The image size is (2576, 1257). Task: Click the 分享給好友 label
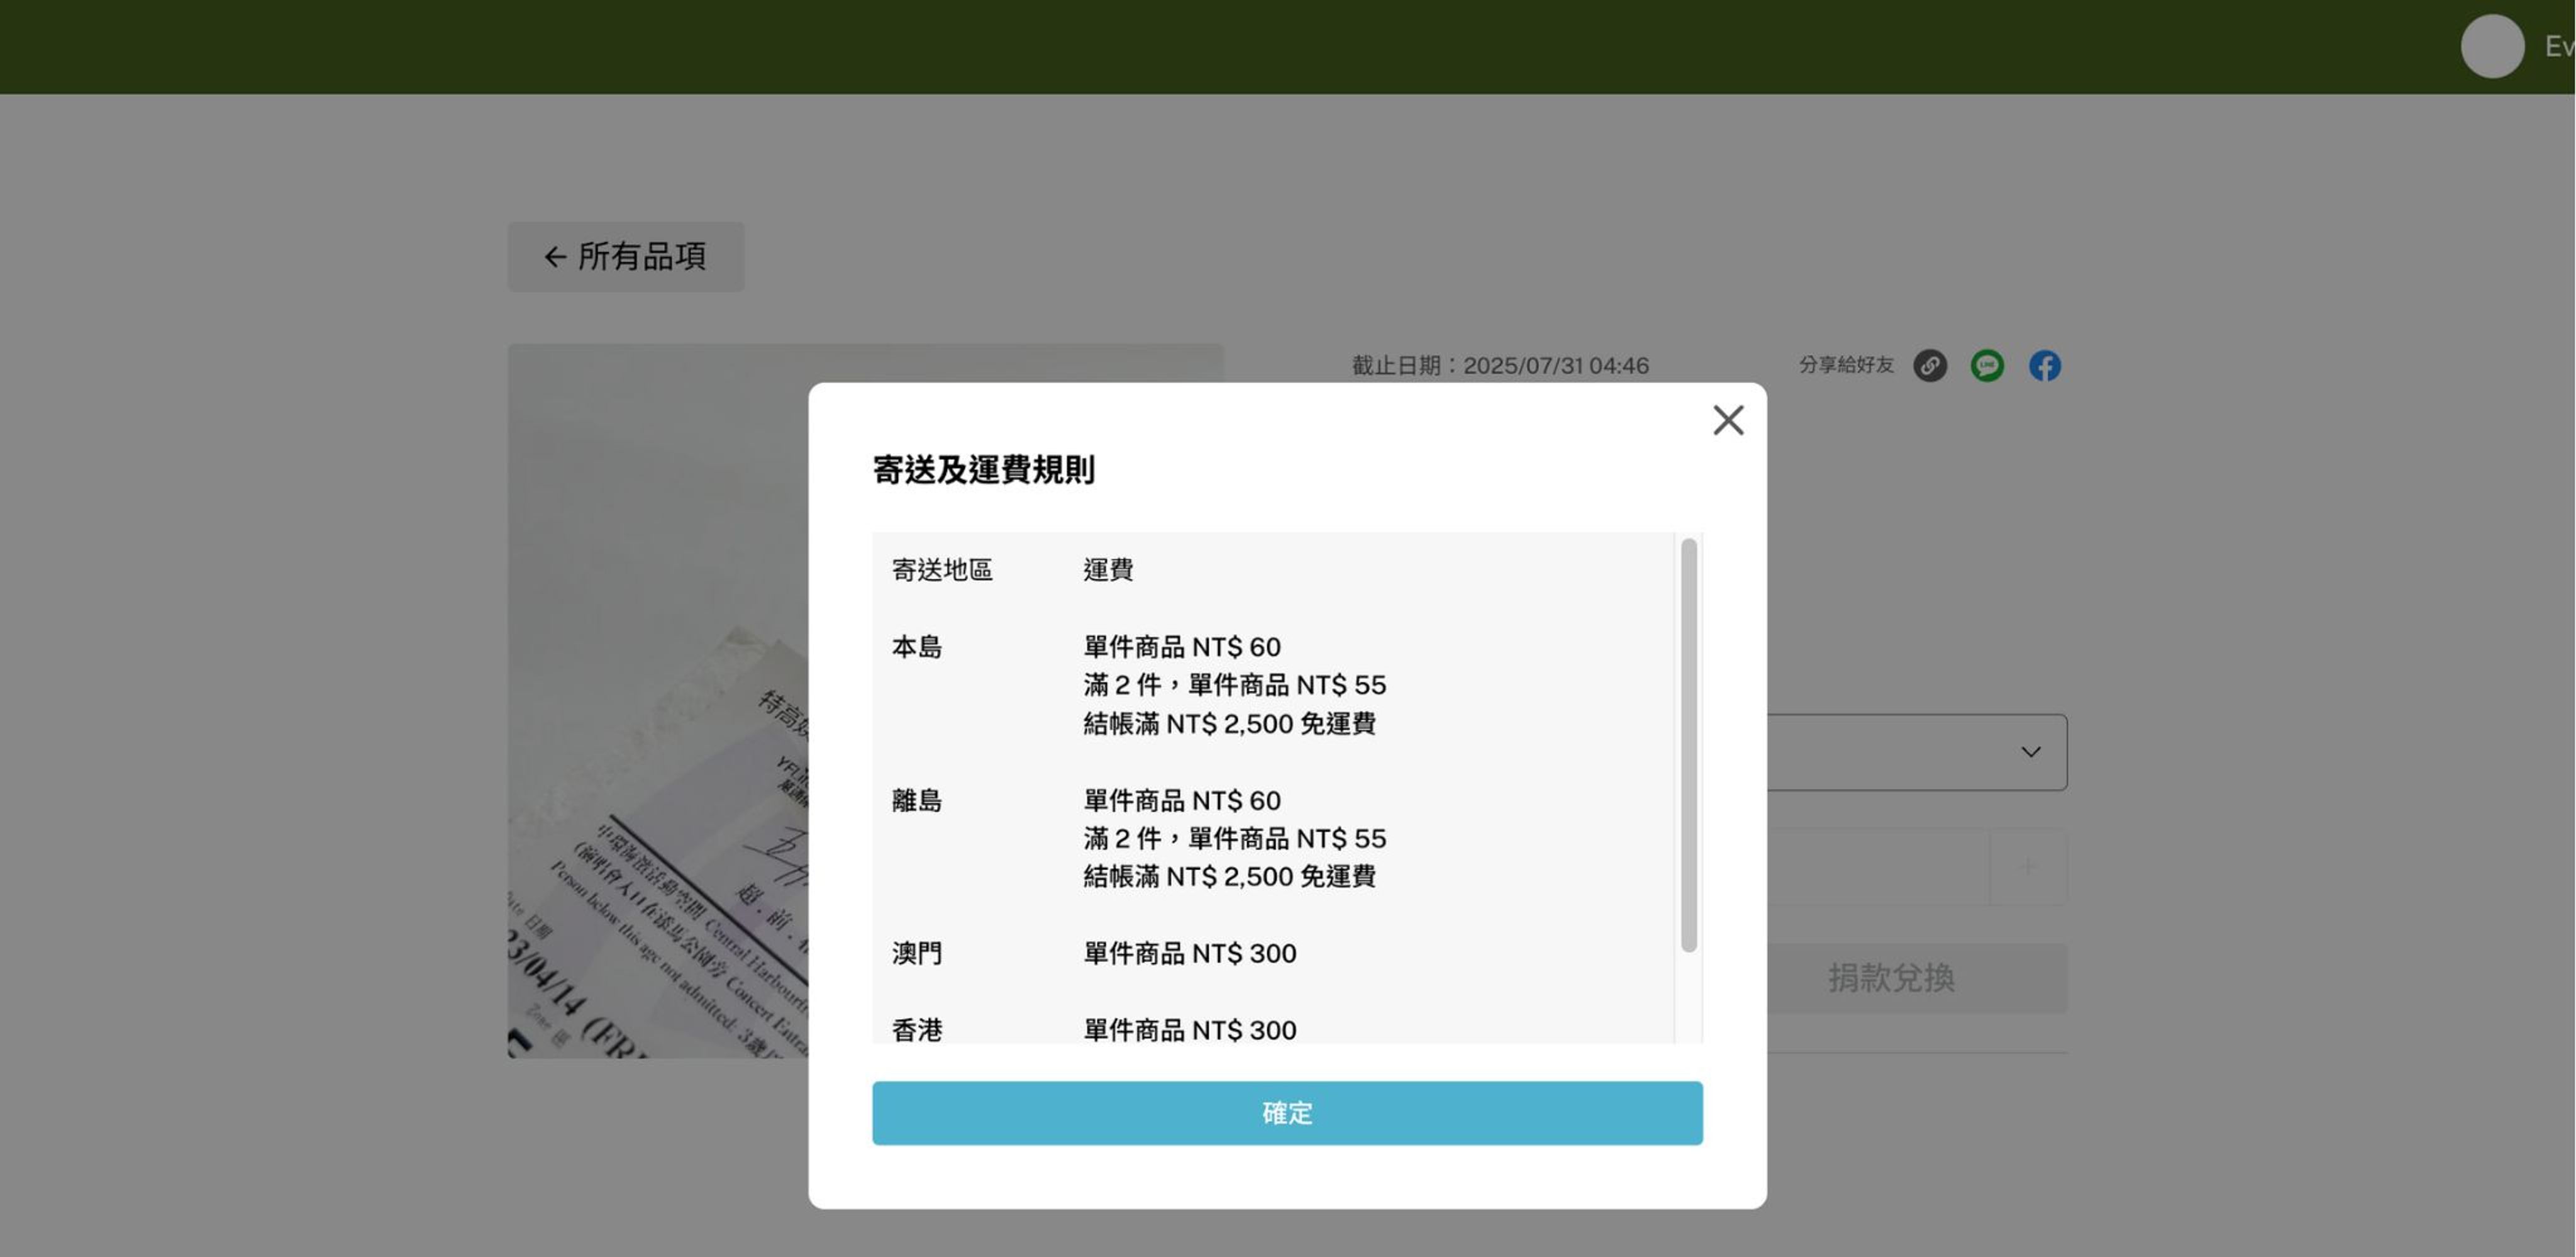tap(1846, 365)
